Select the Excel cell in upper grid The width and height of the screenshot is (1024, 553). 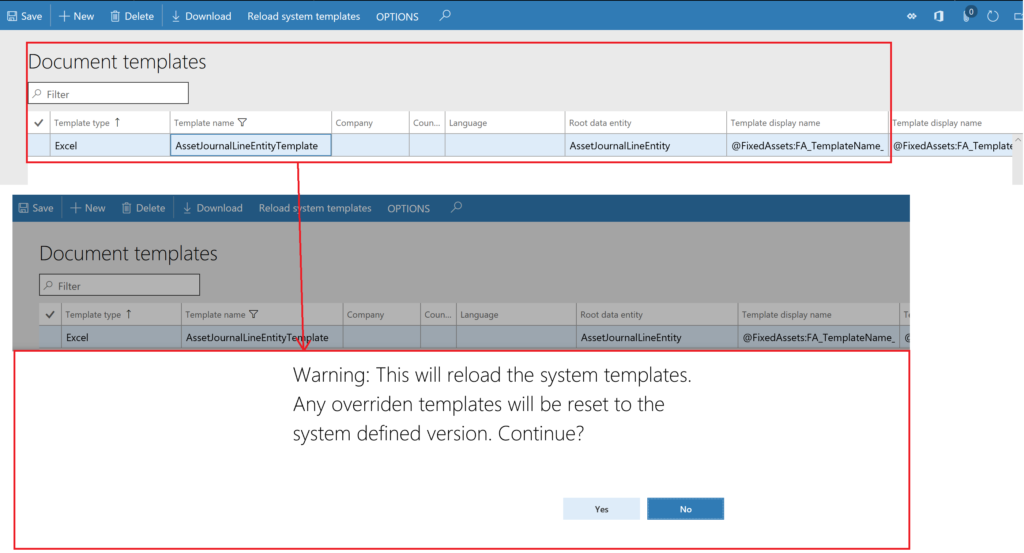109,146
